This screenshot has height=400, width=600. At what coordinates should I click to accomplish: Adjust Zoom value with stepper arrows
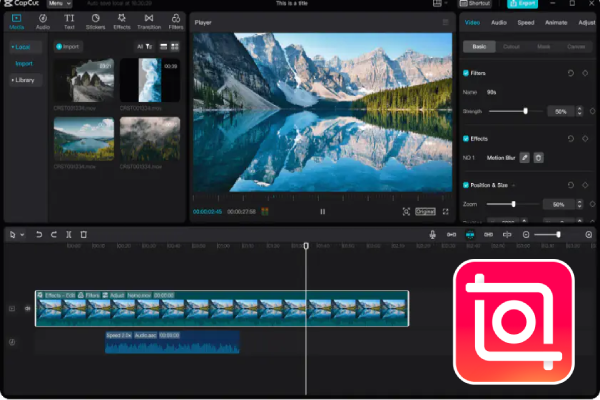tap(579, 204)
